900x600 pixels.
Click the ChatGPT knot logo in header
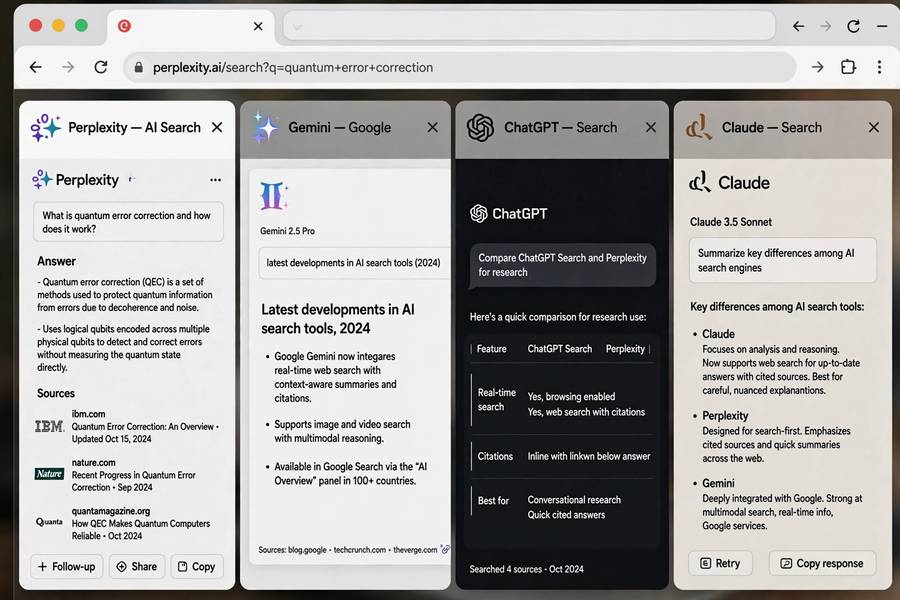pyautogui.click(x=480, y=127)
